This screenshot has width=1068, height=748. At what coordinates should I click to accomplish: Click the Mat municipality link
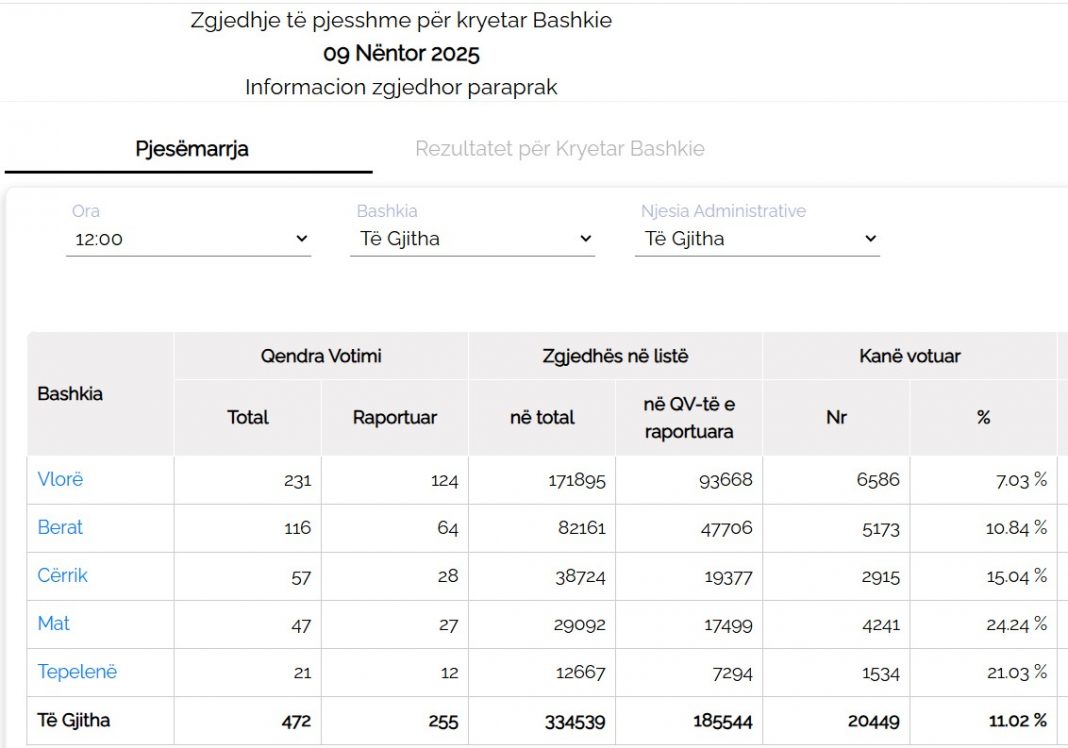click(54, 624)
